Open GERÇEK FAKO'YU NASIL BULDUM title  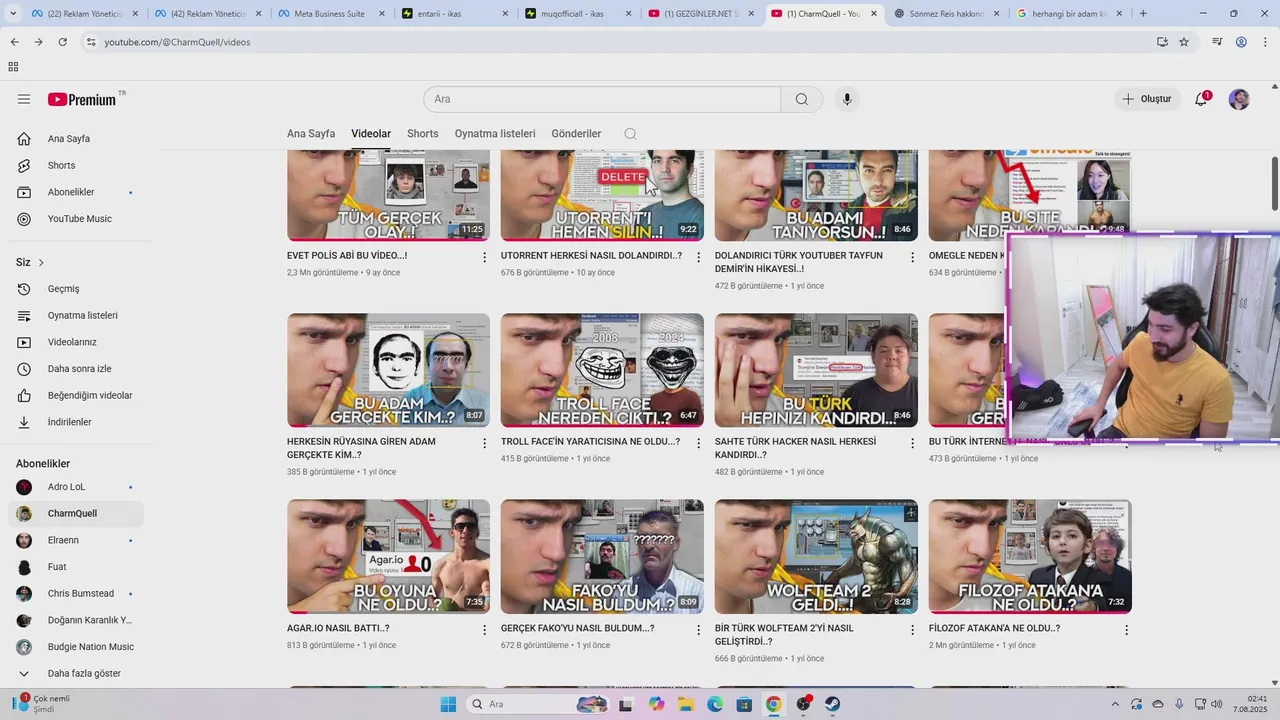pyautogui.click(x=578, y=629)
